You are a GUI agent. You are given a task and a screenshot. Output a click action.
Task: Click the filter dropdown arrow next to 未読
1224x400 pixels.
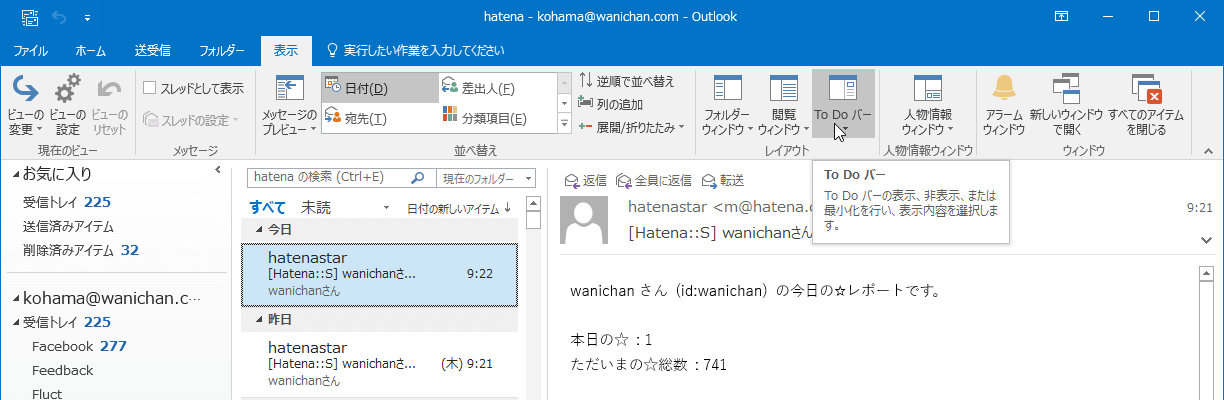[x=387, y=208]
